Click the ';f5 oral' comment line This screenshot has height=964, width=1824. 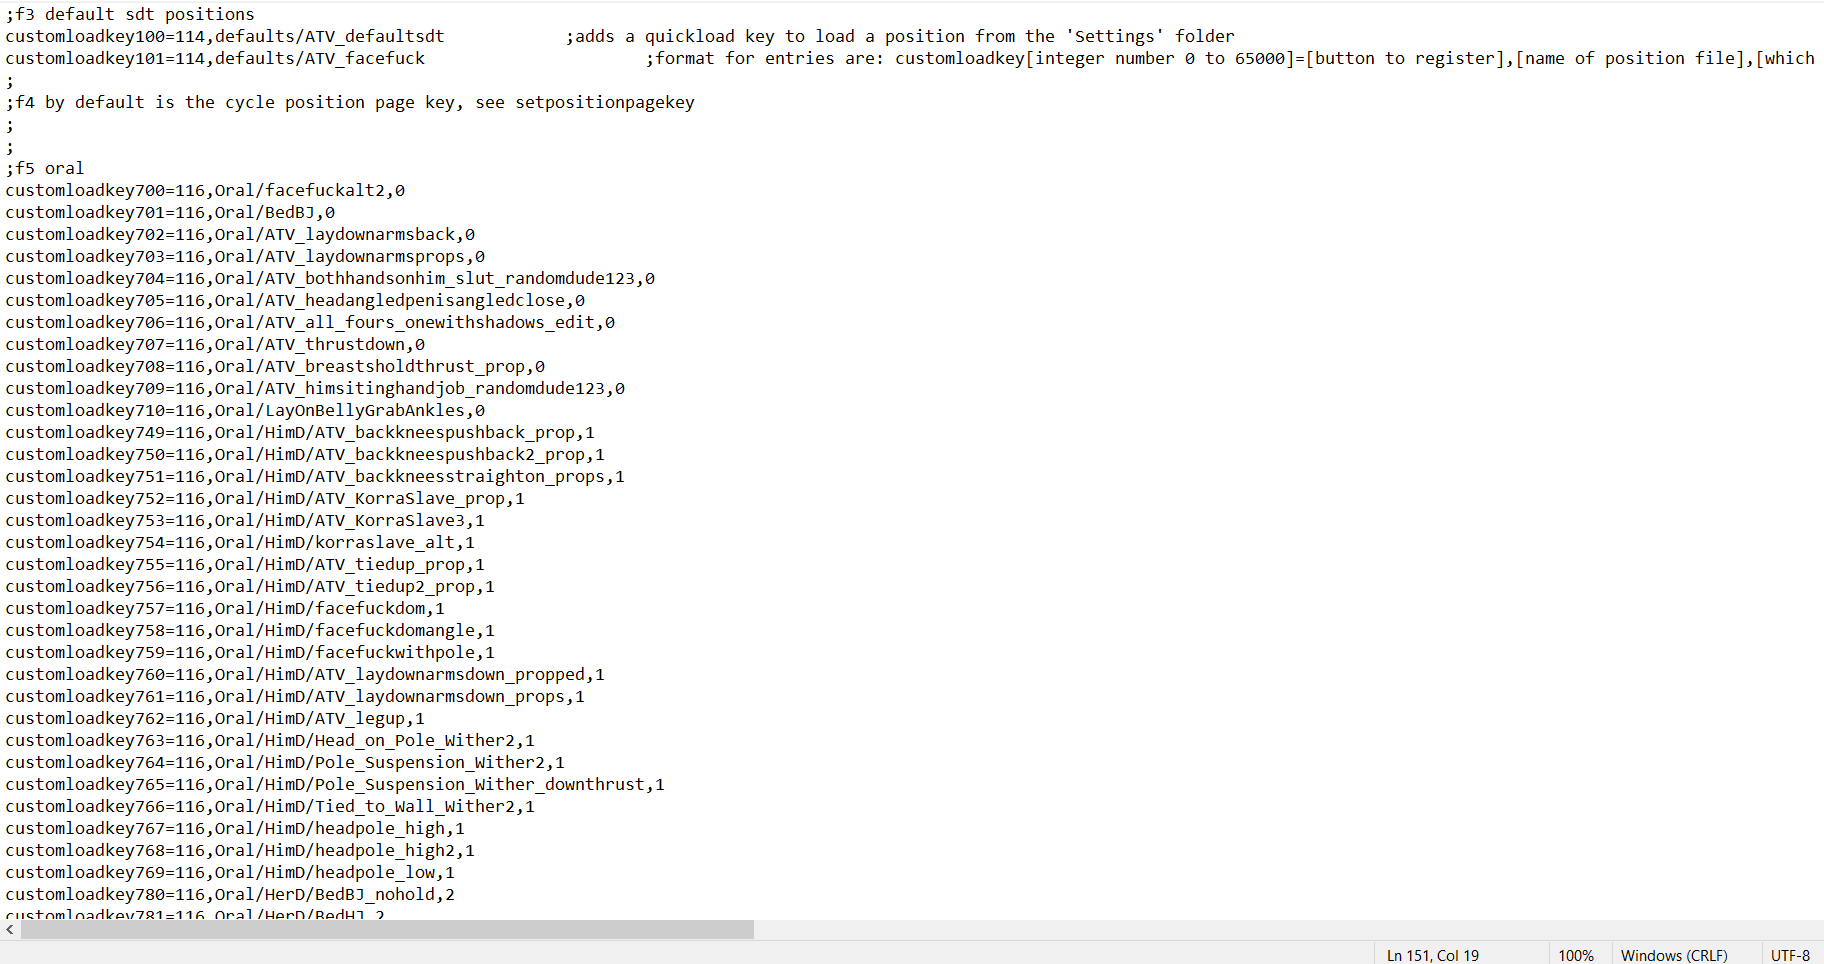point(45,168)
